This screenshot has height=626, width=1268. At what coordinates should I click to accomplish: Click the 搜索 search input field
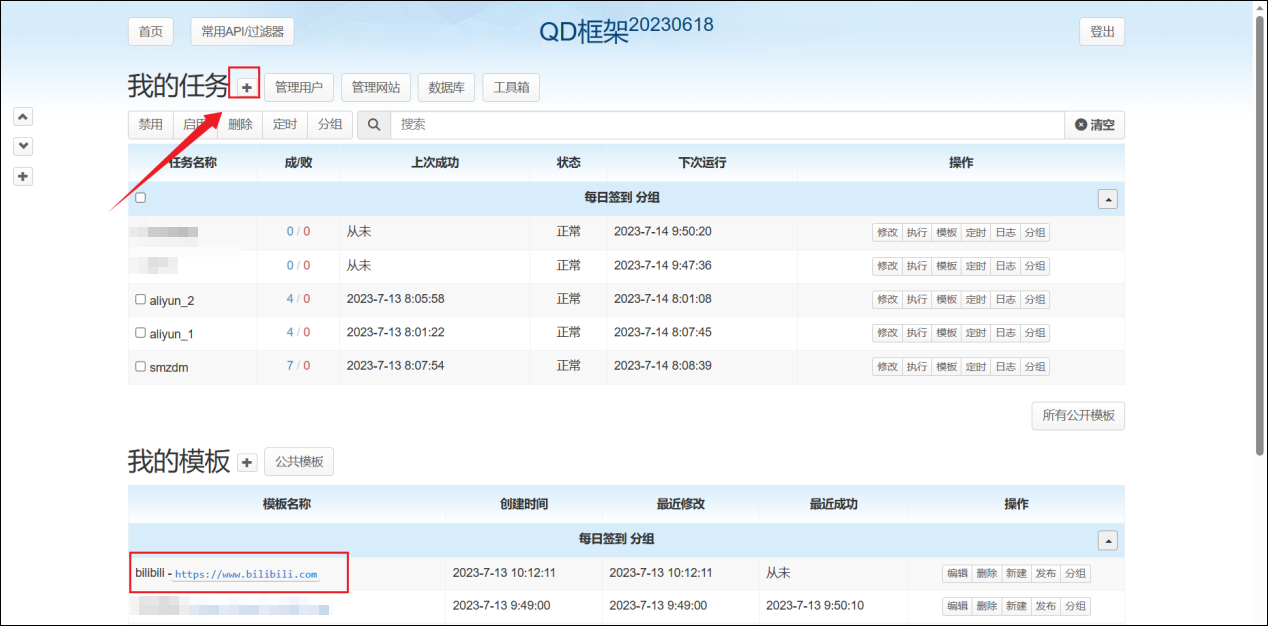(x=728, y=125)
